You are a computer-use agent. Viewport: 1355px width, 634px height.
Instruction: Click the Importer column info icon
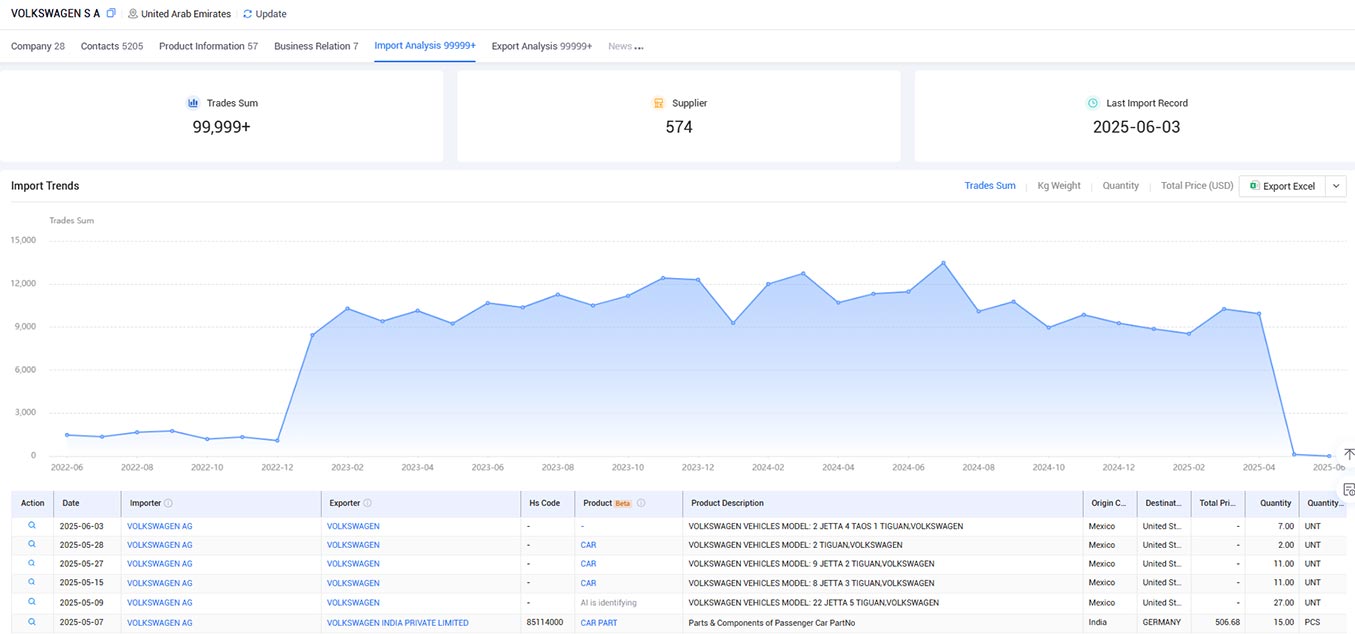(x=168, y=503)
